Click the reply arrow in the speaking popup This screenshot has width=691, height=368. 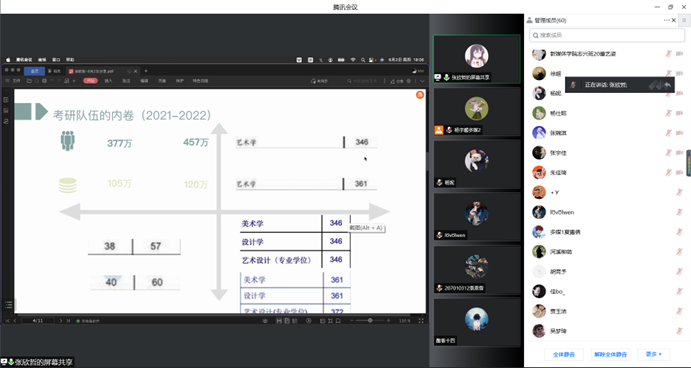tap(668, 85)
